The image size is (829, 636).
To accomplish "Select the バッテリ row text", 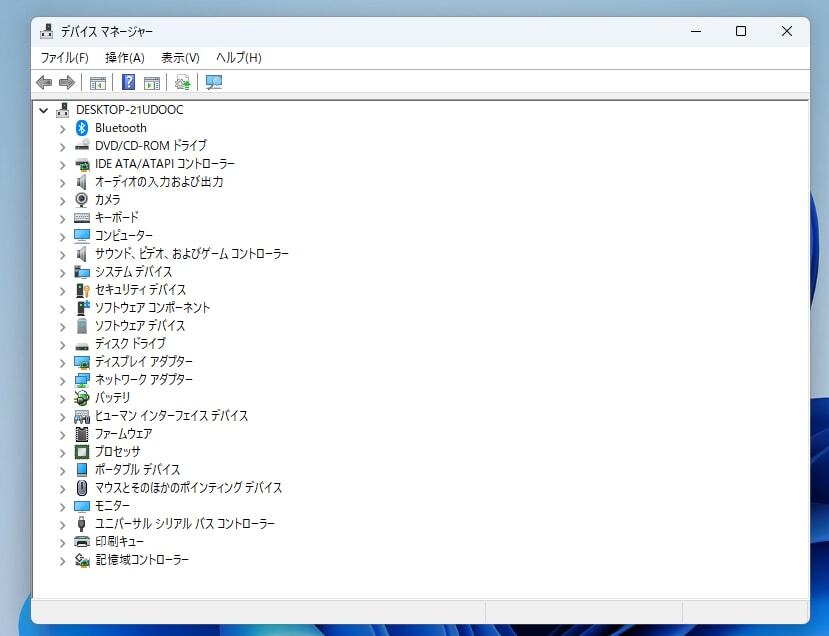I will pyautogui.click(x=112, y=398).
